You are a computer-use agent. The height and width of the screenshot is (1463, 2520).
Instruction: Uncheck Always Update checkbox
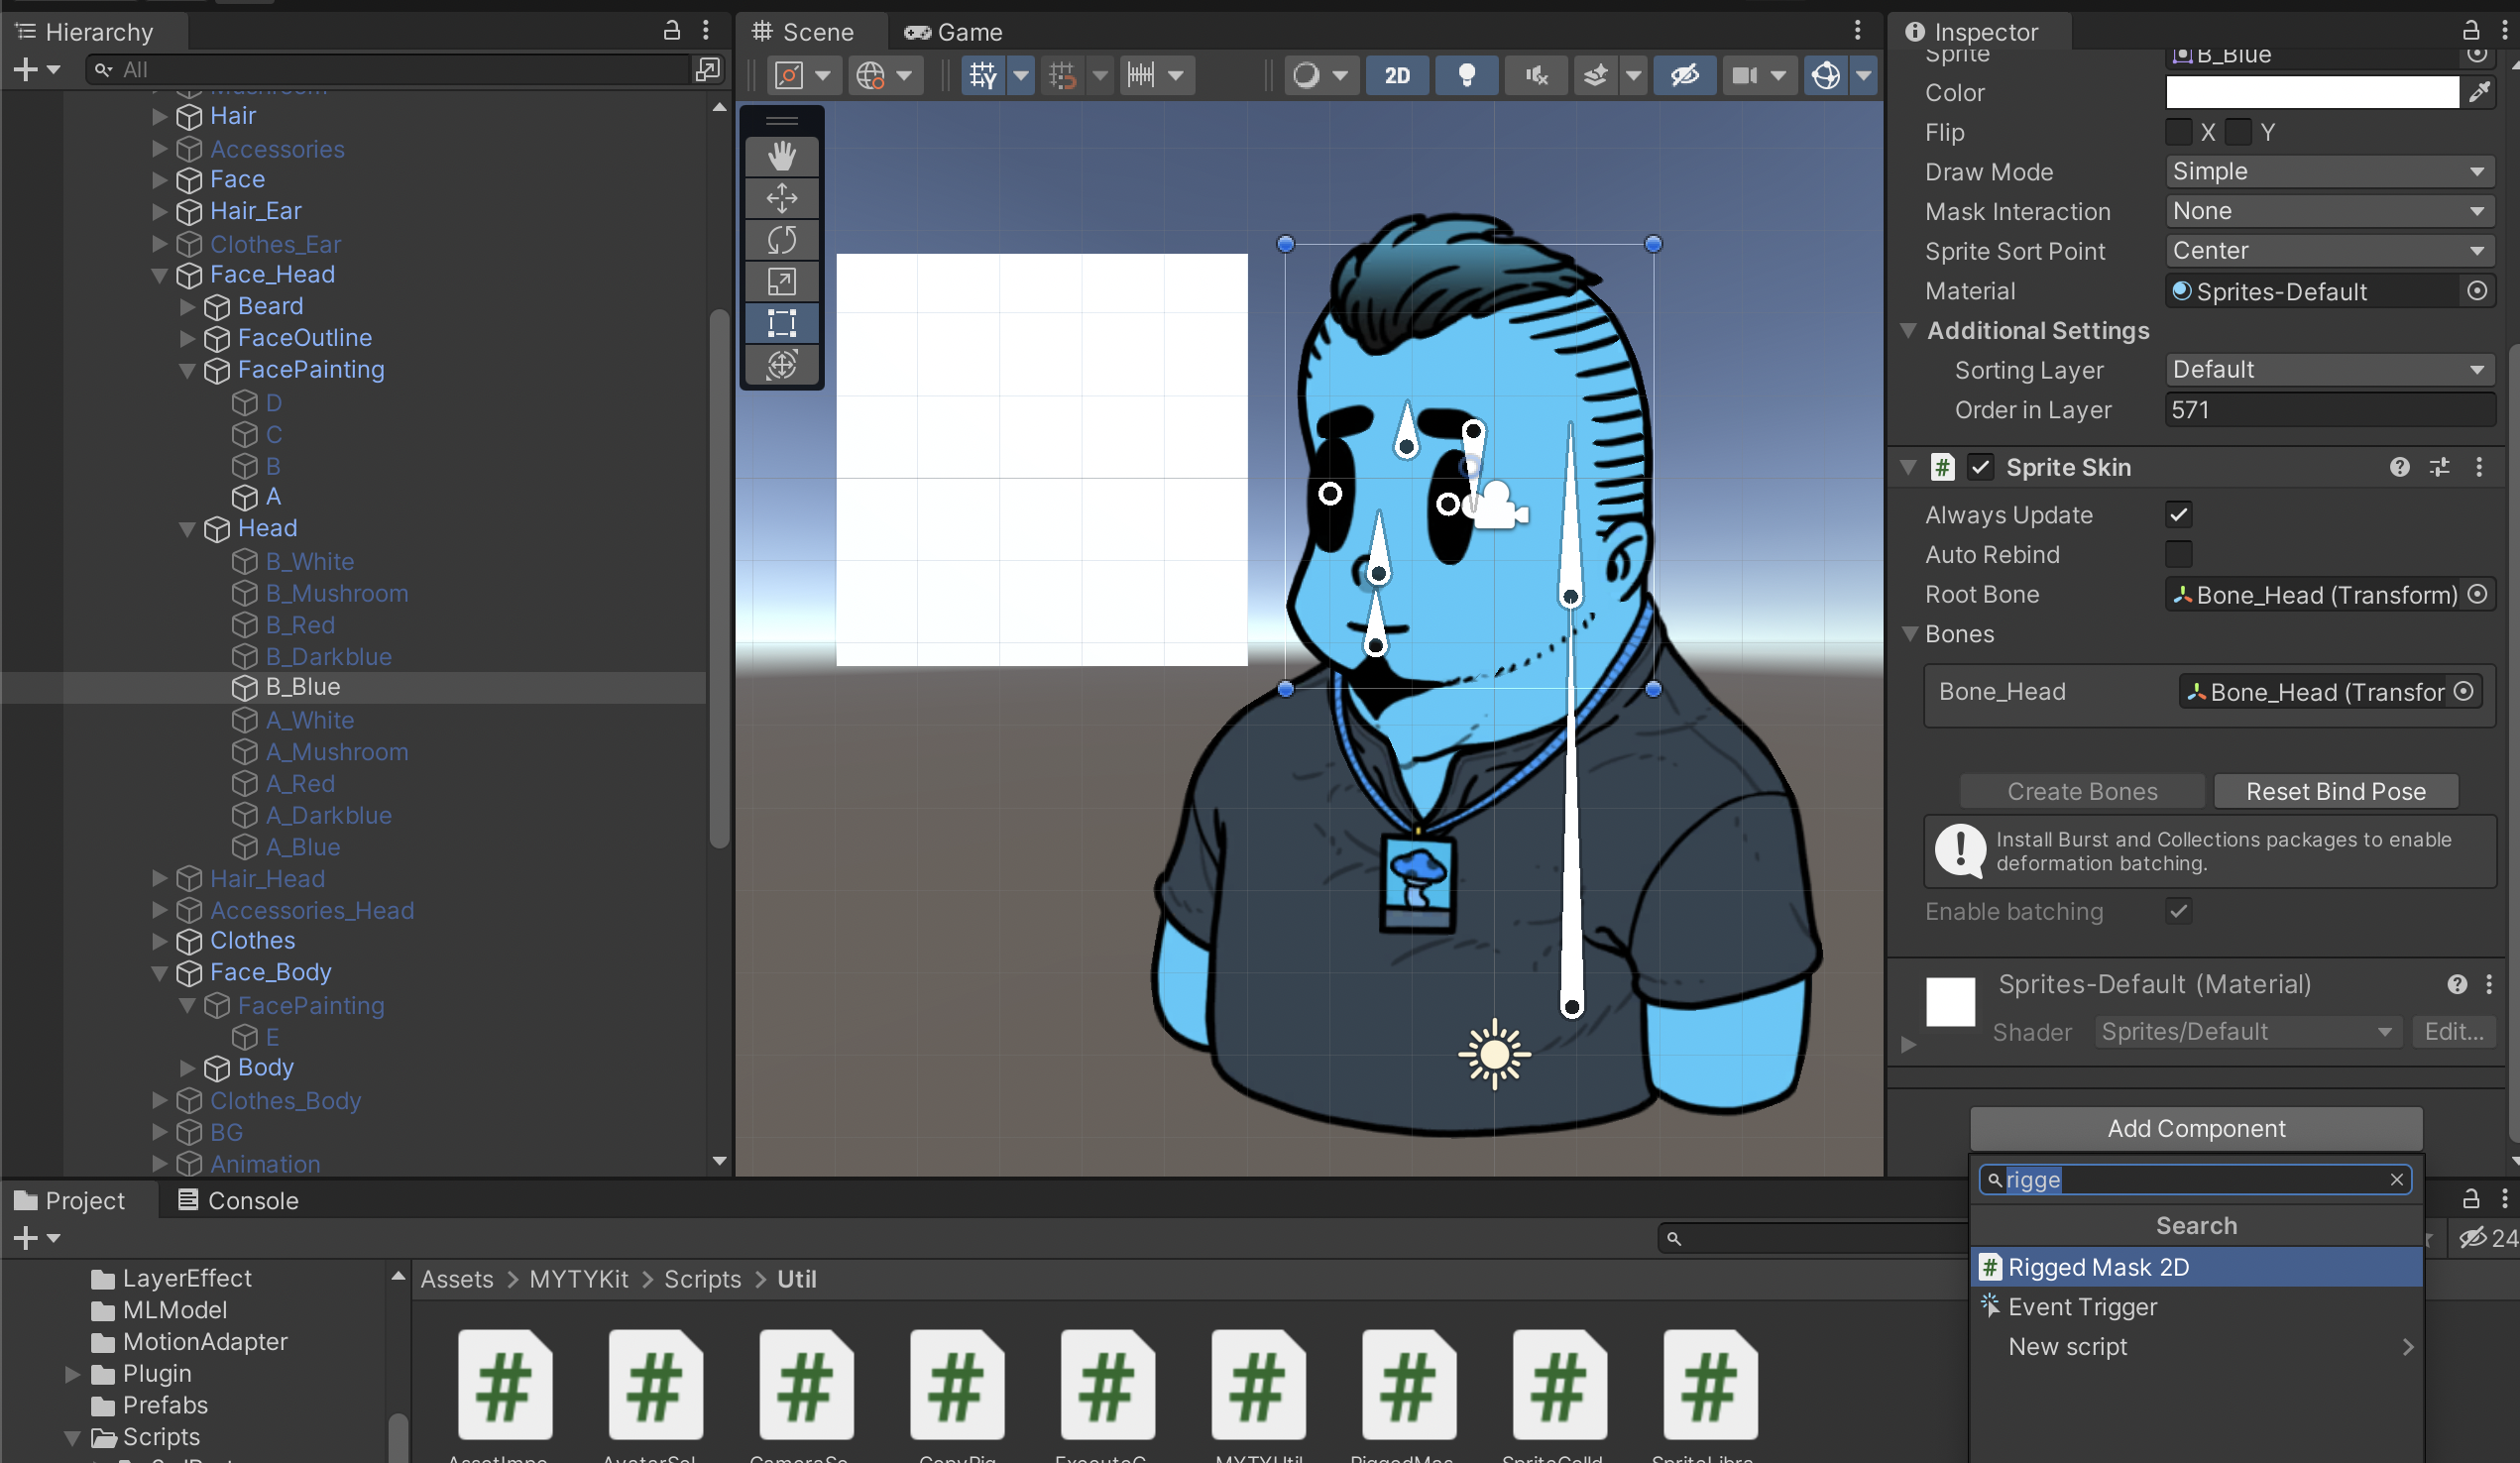pos(2178,515)
